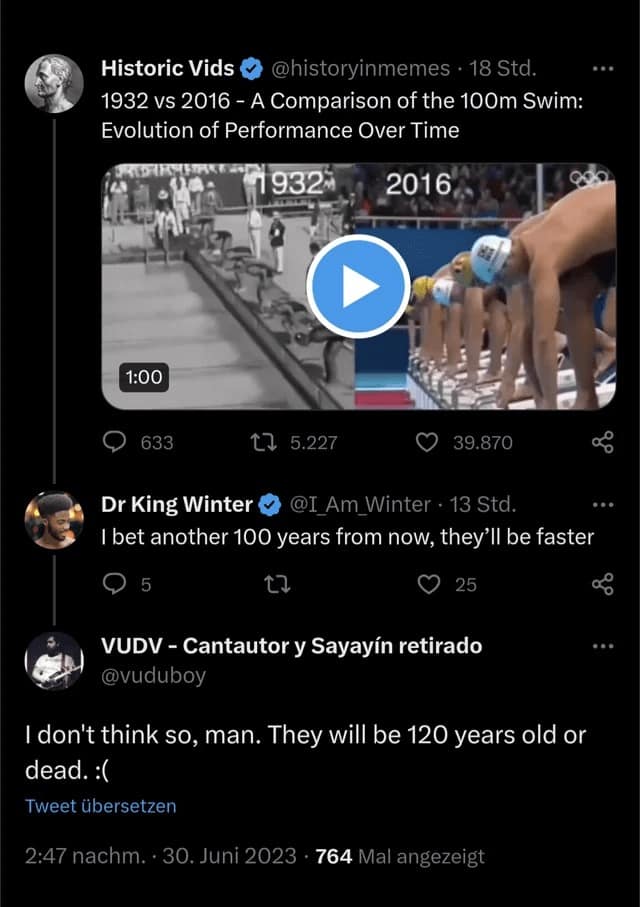Like Dr King Winter's reply

pyautogui.click(x=429, y=584)
